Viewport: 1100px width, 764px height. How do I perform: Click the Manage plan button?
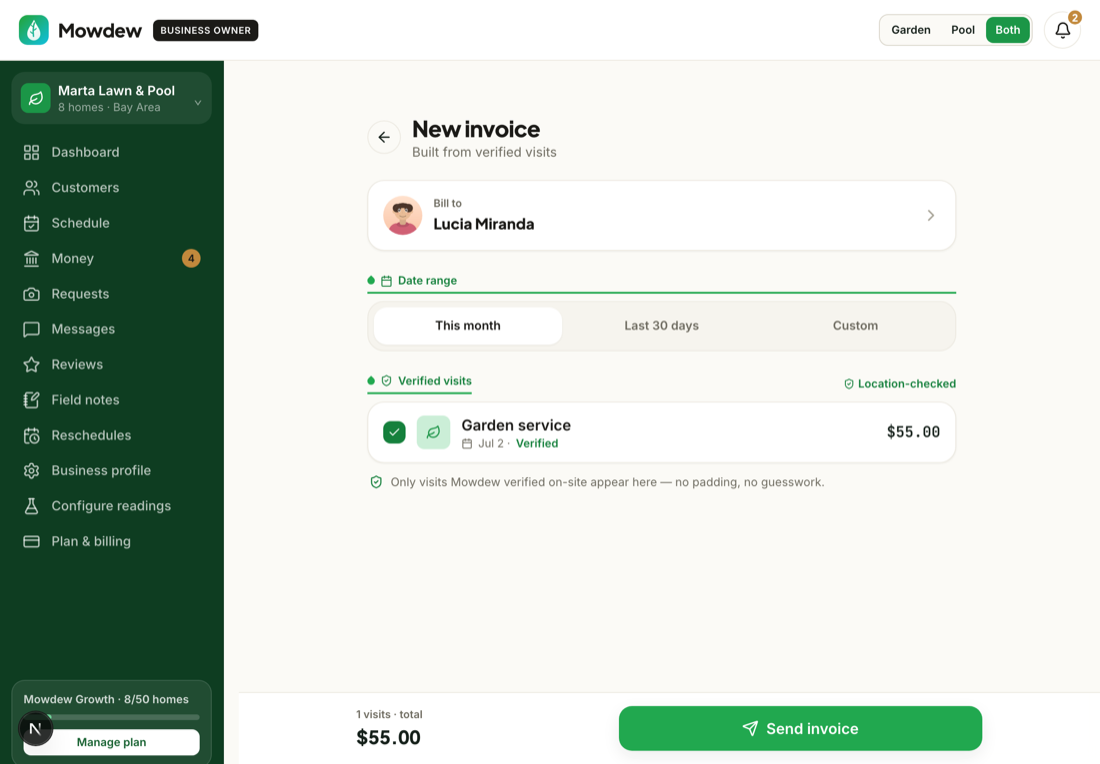tap(112, 742)
